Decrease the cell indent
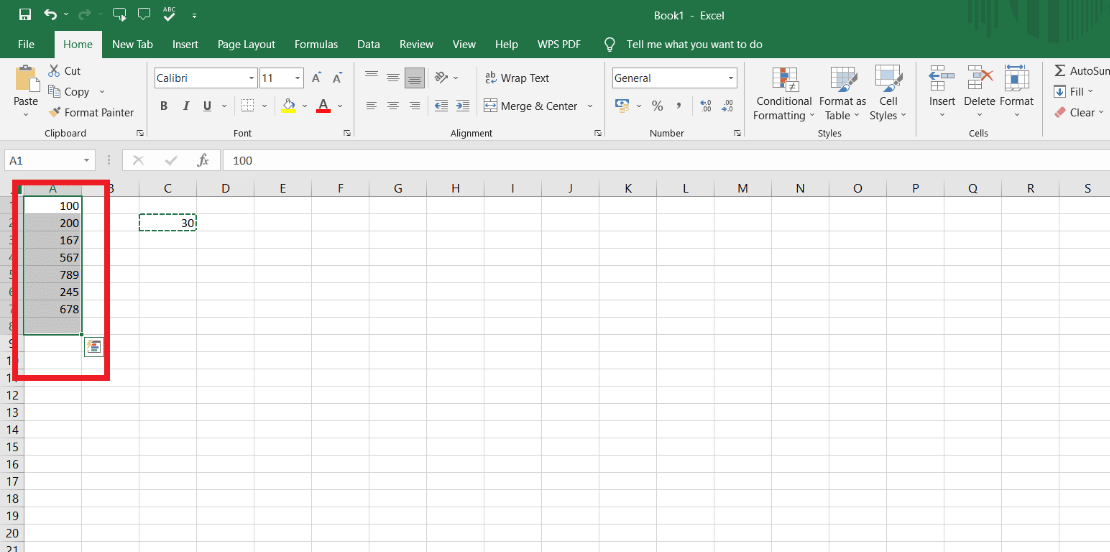 point(441,106)
